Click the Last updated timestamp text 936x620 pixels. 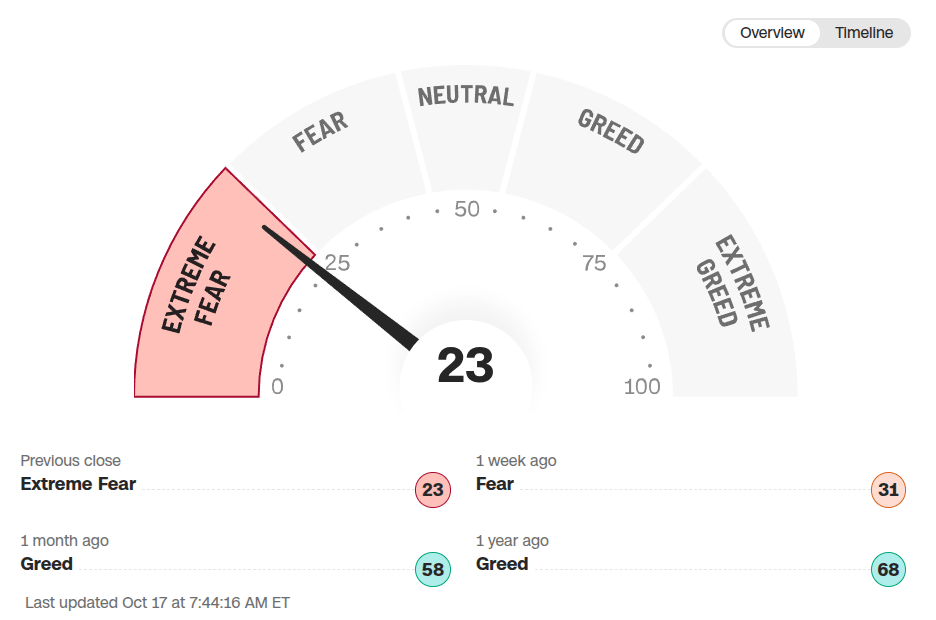click(158, 602)
